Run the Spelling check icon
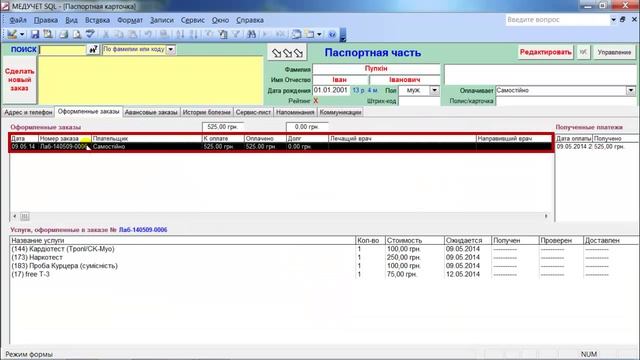The width and height of the screenshot is (640, 360). pyautogui.click(x=90, y=34)
